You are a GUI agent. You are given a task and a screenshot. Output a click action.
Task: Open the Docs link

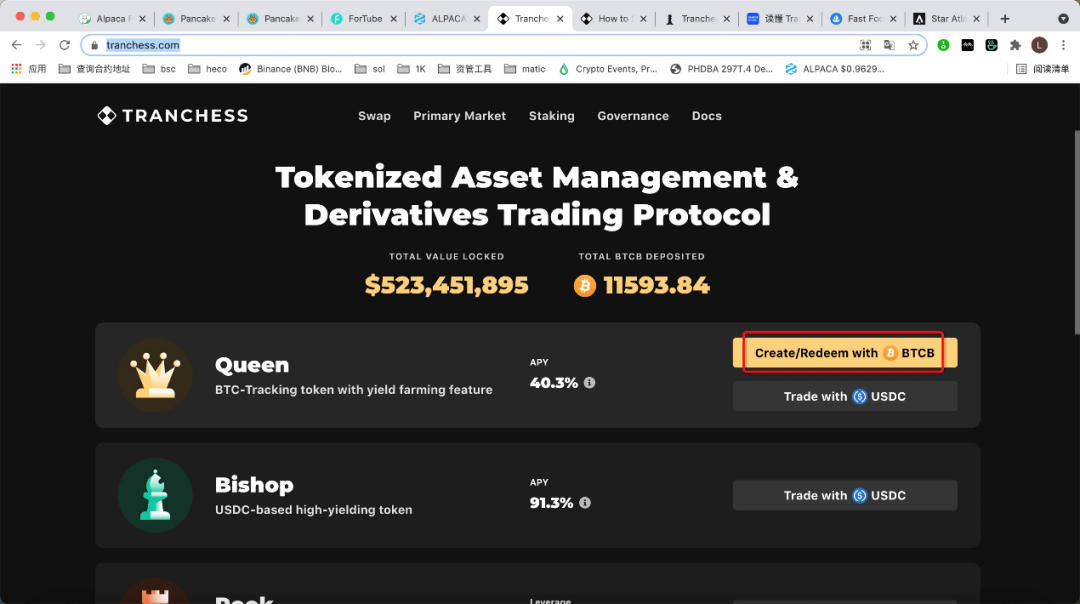click(707, 116)
